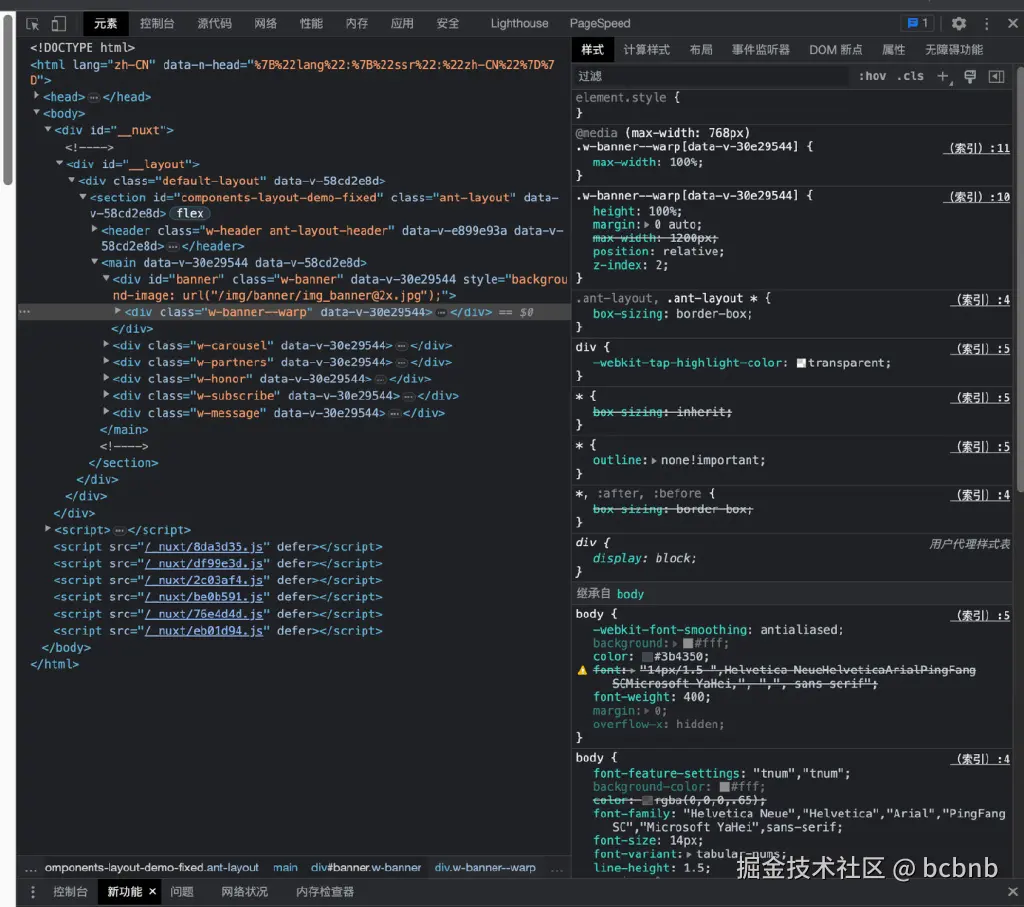
Task: Switch to the 控制台 panel tab
Action: 157,24
